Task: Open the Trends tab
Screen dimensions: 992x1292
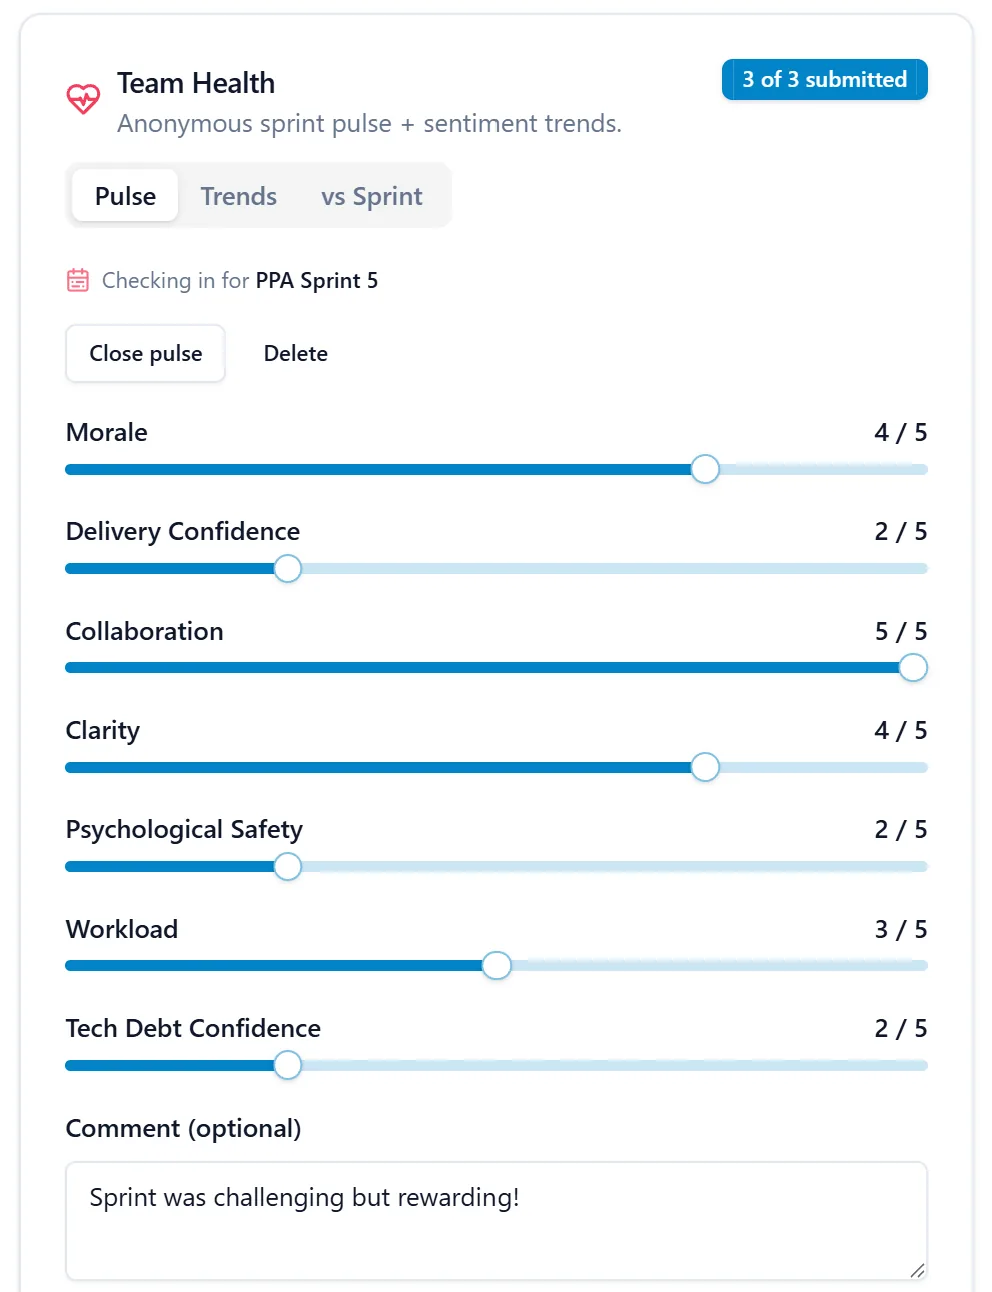Action: [x=238, y=196]
